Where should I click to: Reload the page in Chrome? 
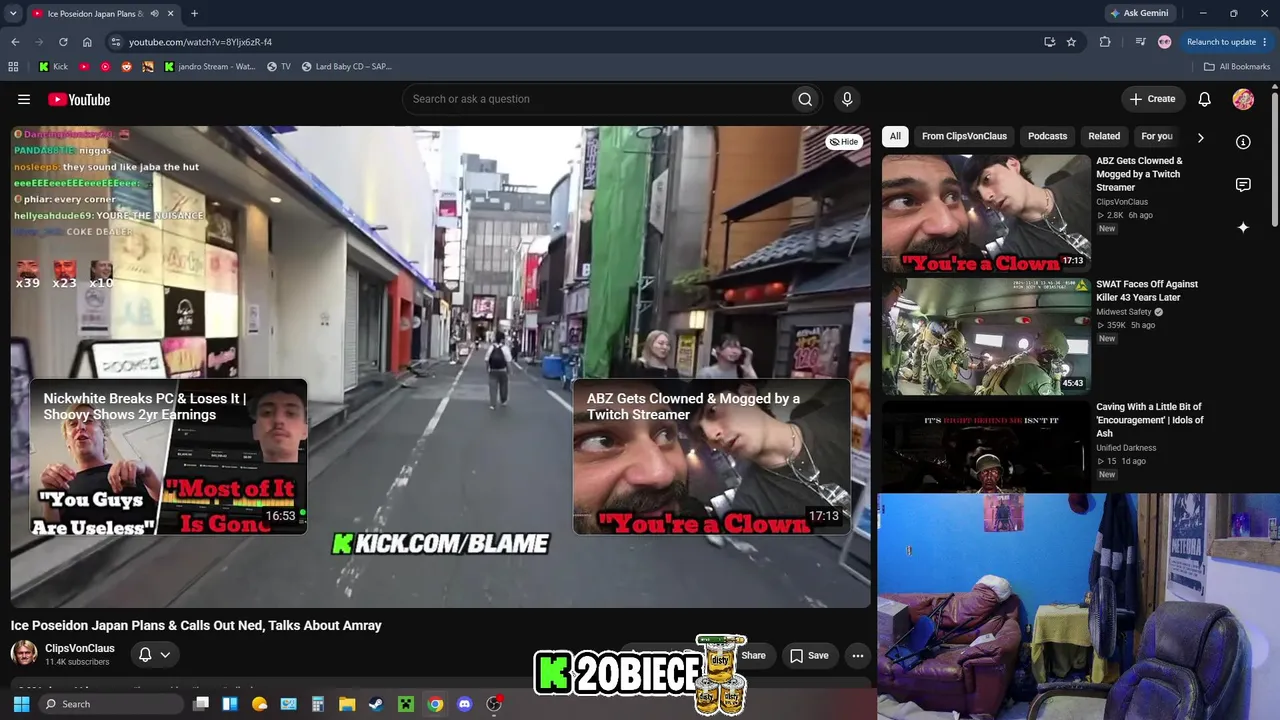63,42
